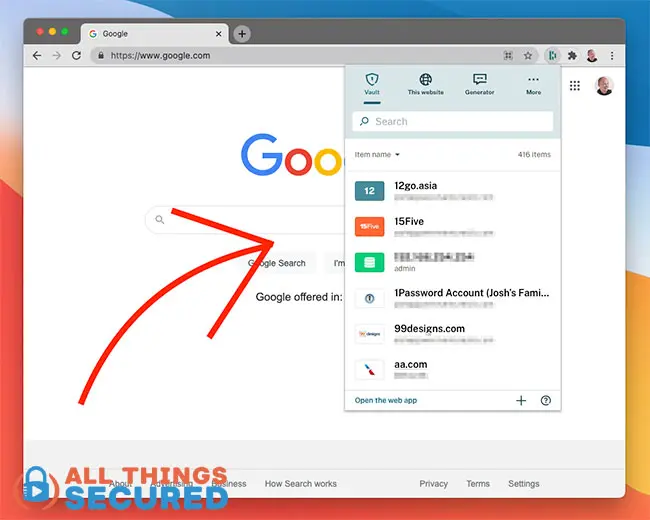The height and width of the screenshot is (520, 650).
Task: Switch to the Vault tab
Action: (x=372, y=84)
